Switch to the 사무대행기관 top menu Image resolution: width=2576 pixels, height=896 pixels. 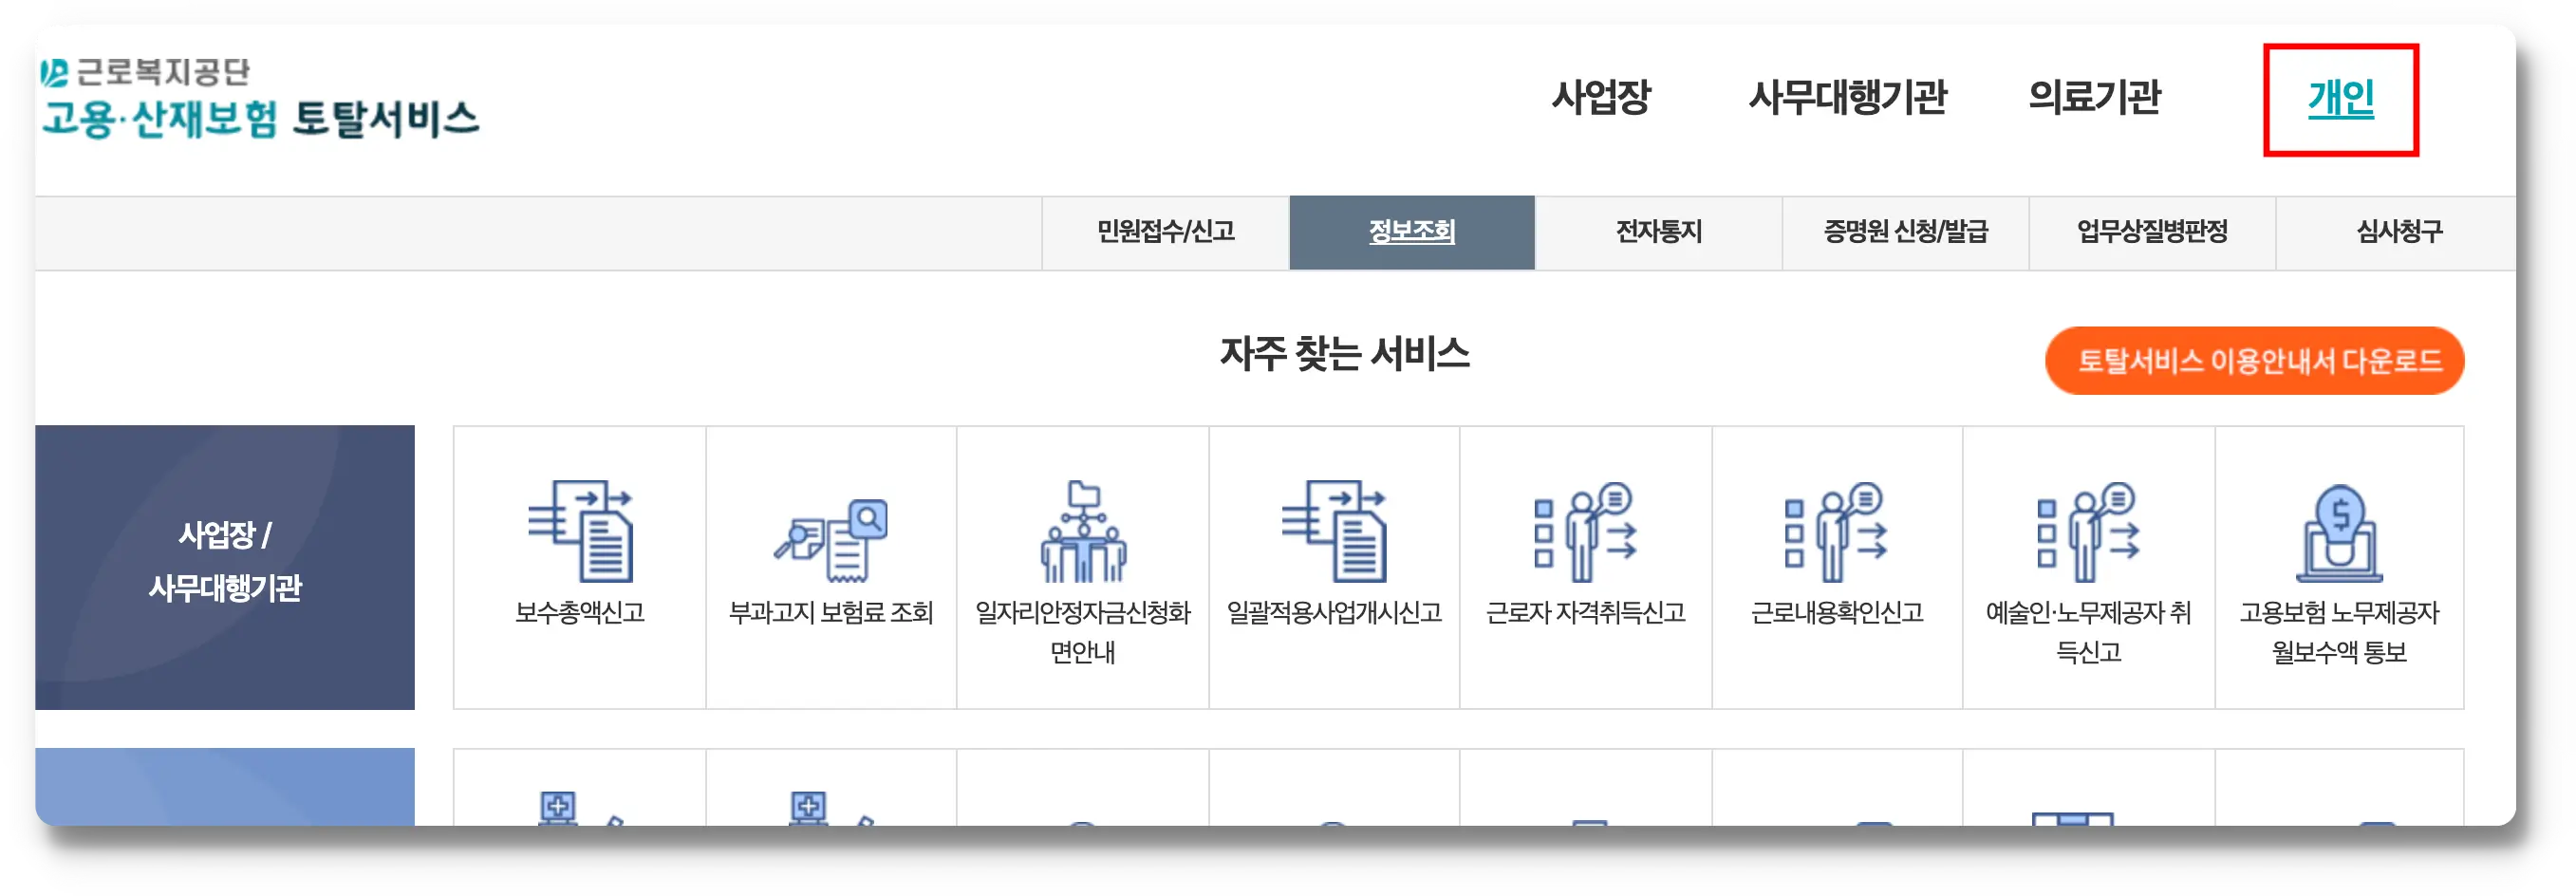[x=1847, y=97]
